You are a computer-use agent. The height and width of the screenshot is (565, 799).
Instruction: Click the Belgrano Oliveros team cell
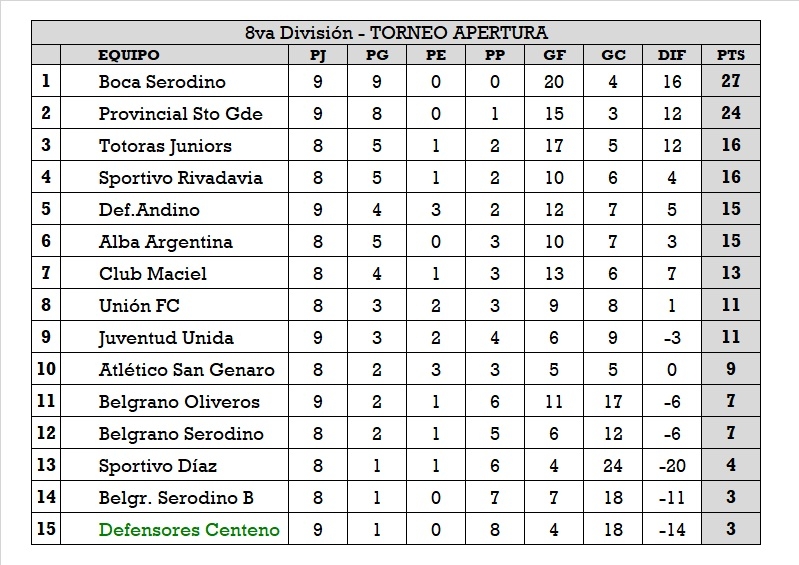tap(179, 402)
